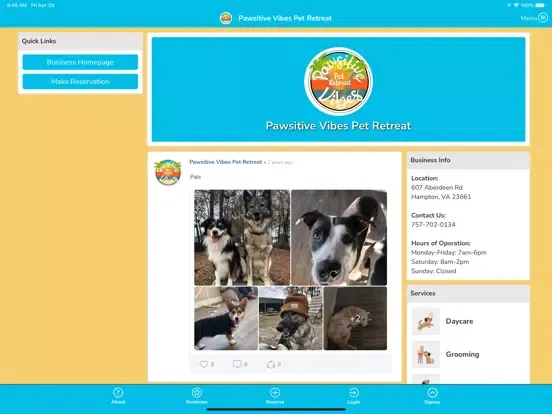
Task: Tap the large circular Pawsitive Vibes banner logo
Action: (338, 81)
